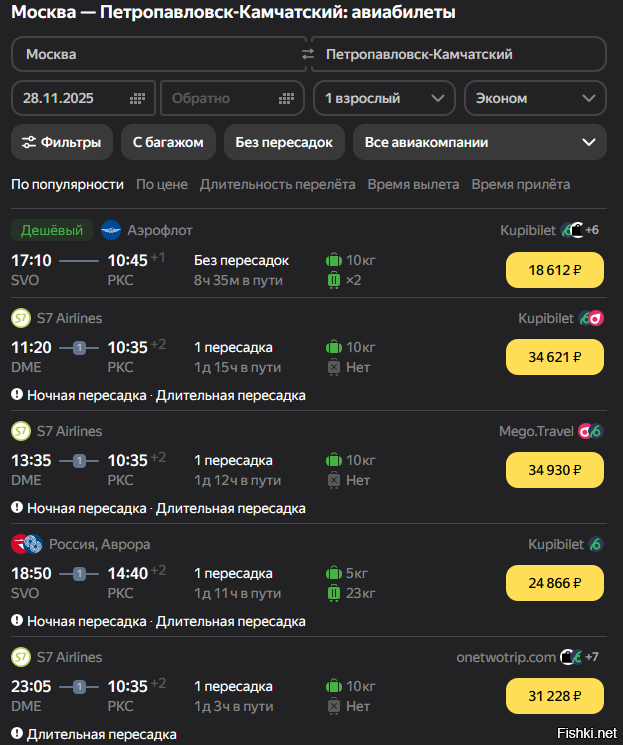Click S7 Airlines logo on 23:05 flight
This screenshot has height=745, width=623.
point(21,657)
